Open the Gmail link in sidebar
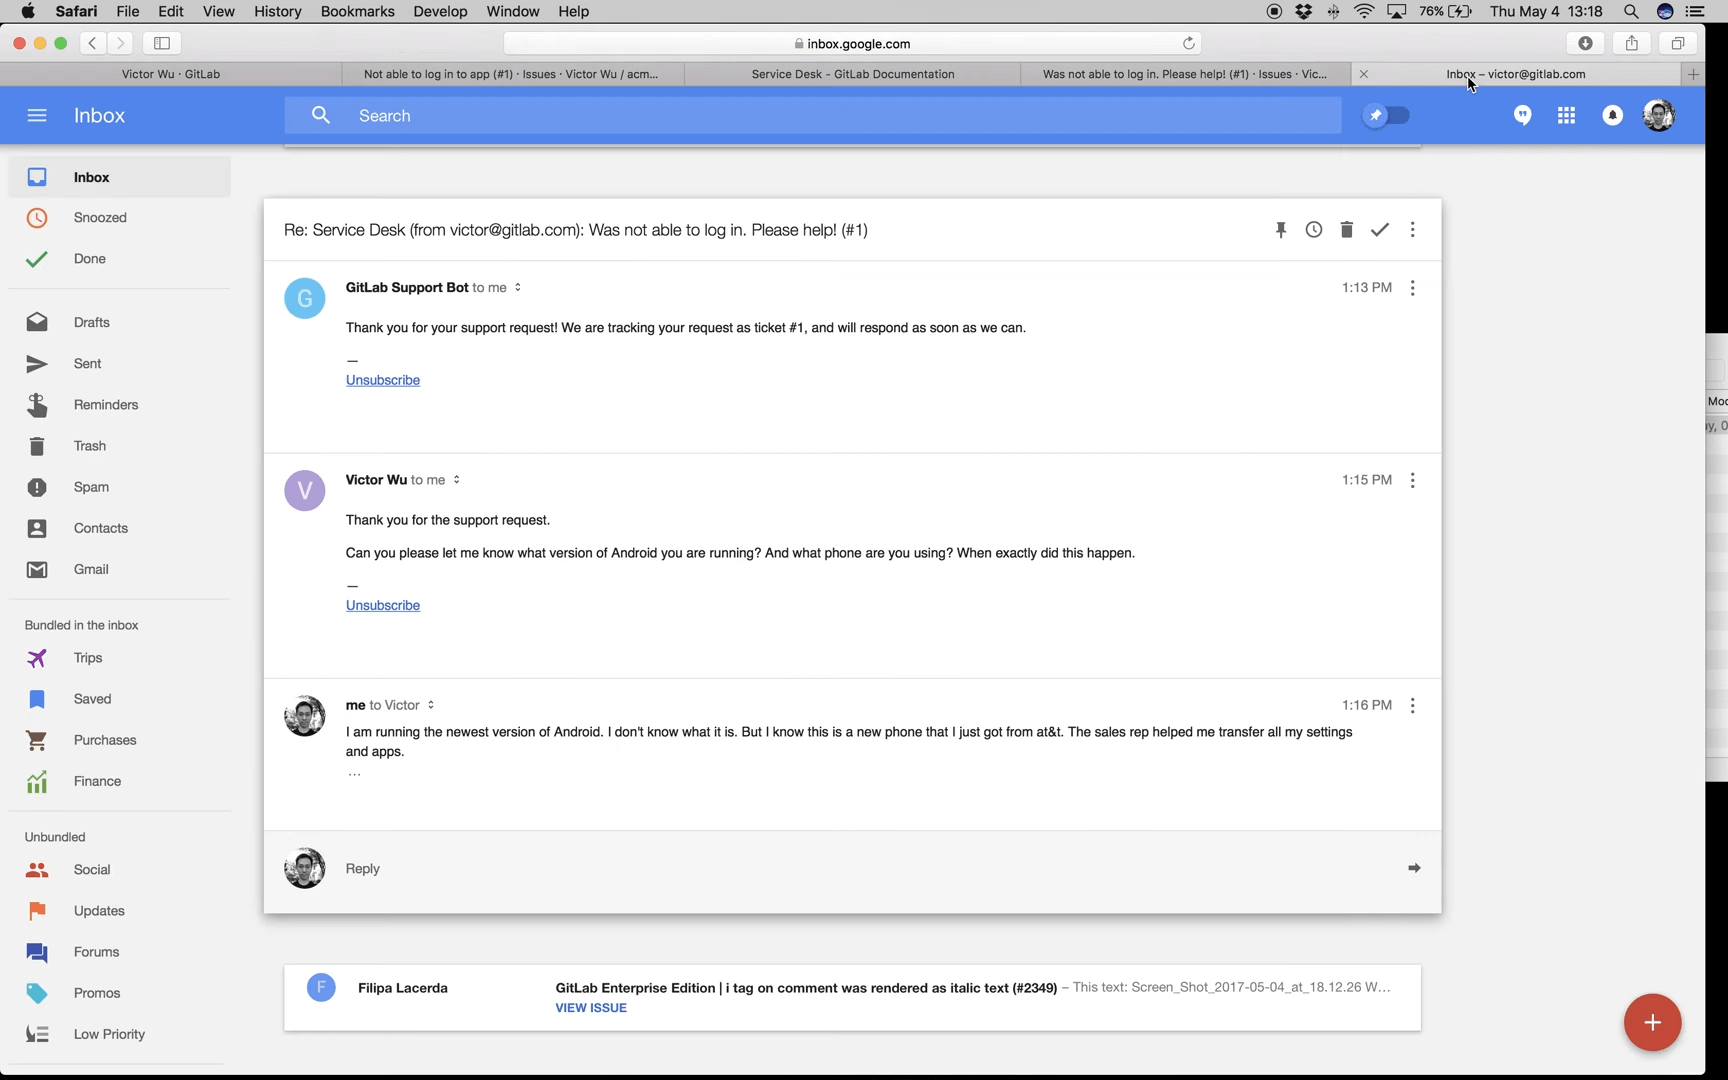The width and height of the screenshot is (1728, 1080). coord(120,569)
